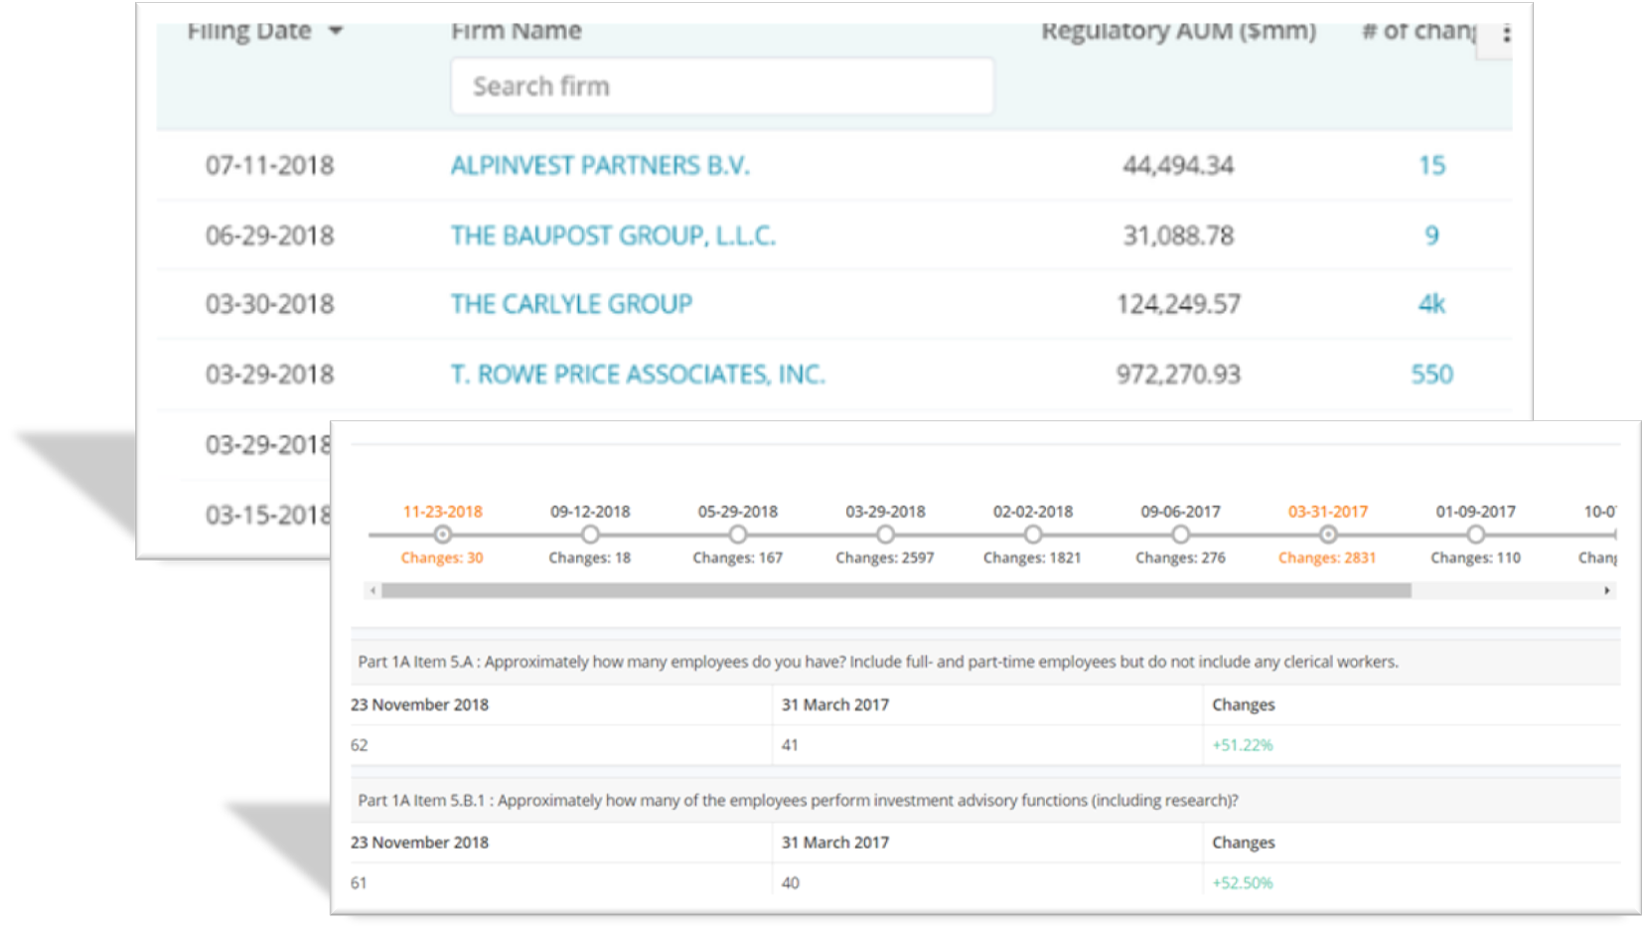This screenshot has height=931, width=1644.
Task: Select the 09-12-2018 timeline marker
Action: 590,534
